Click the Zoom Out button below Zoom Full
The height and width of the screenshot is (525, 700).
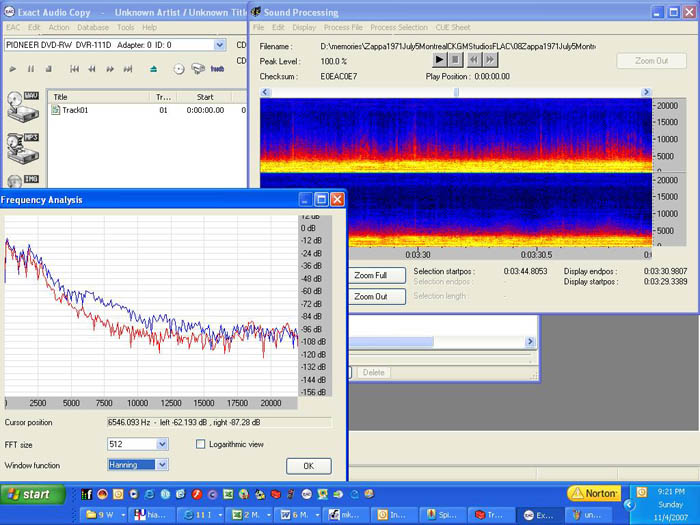click(376, 297)
